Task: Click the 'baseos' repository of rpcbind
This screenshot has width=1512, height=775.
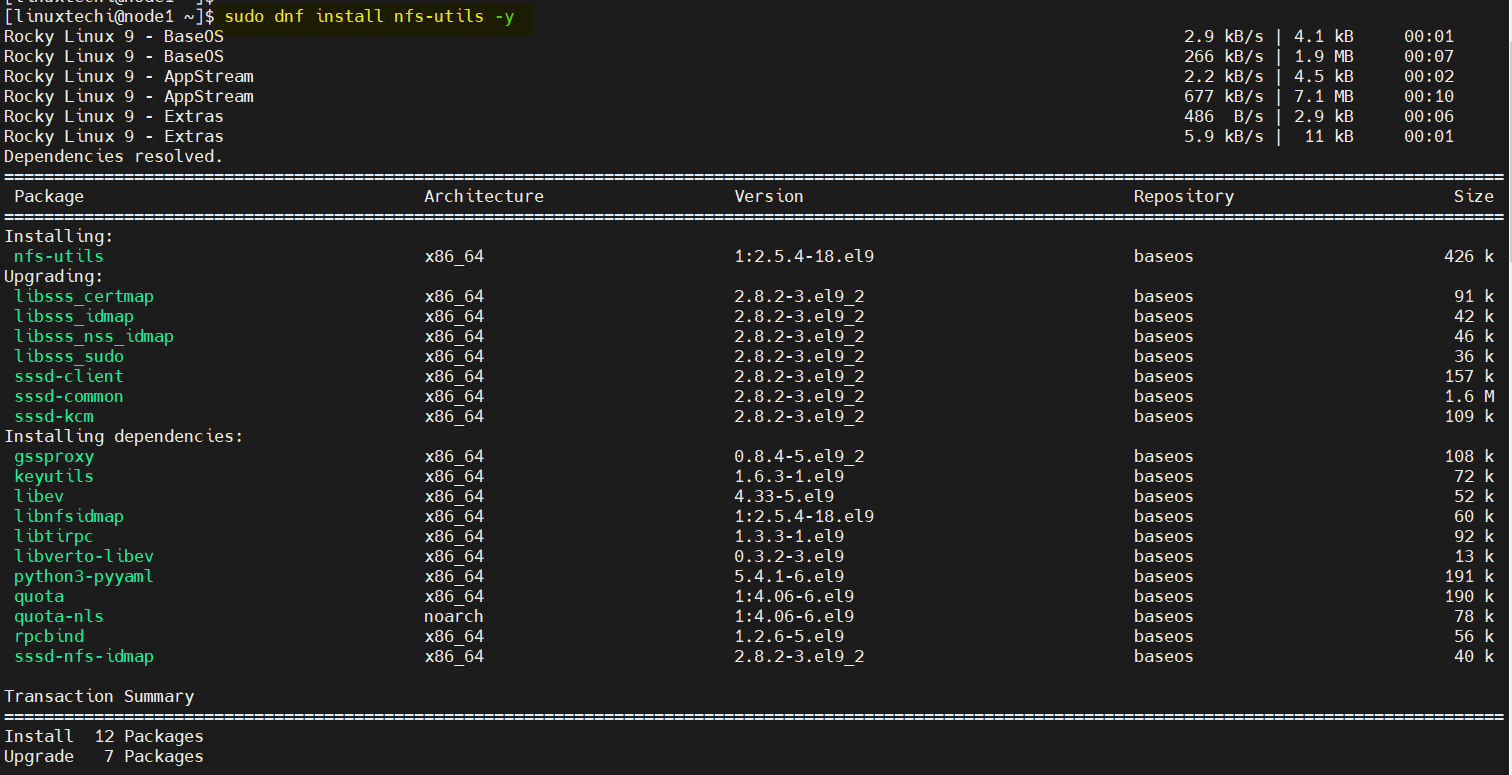Action: tap(1164, 637)
